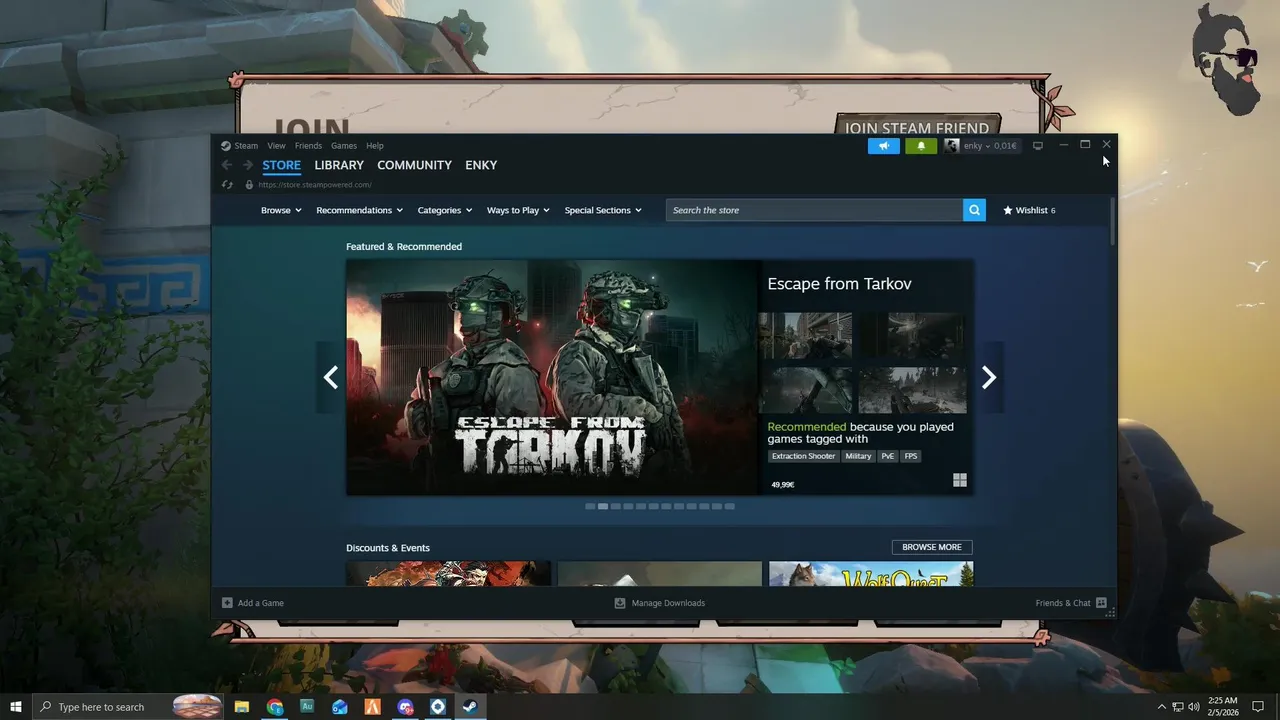Open the green bell notifications button
Viewport: 1280px width, 720px height.
(x=921, y=146)
